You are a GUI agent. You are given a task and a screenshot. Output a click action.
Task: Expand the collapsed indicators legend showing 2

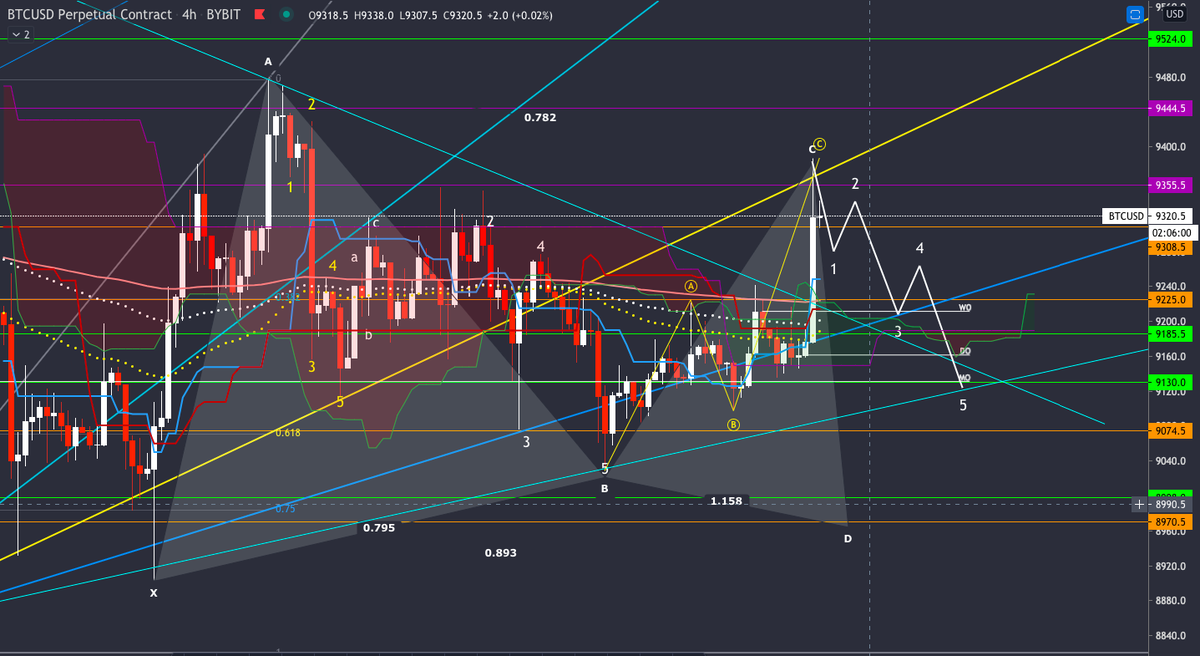coord(20,34)
